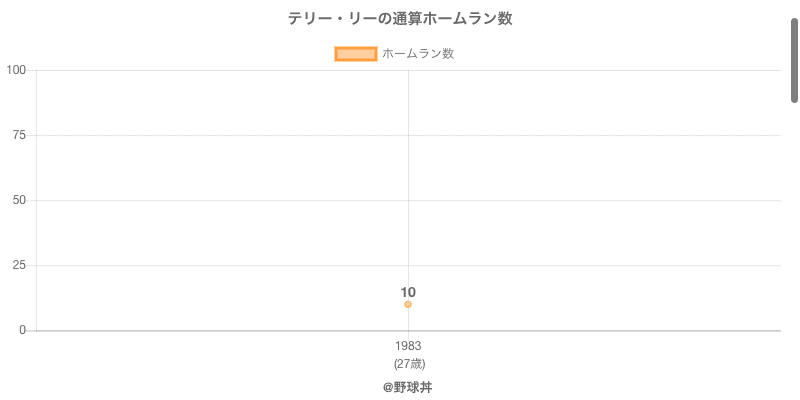Click the 25 y-axis tick label
Viewport: 800px width, 400px height.
coord(20,265)
